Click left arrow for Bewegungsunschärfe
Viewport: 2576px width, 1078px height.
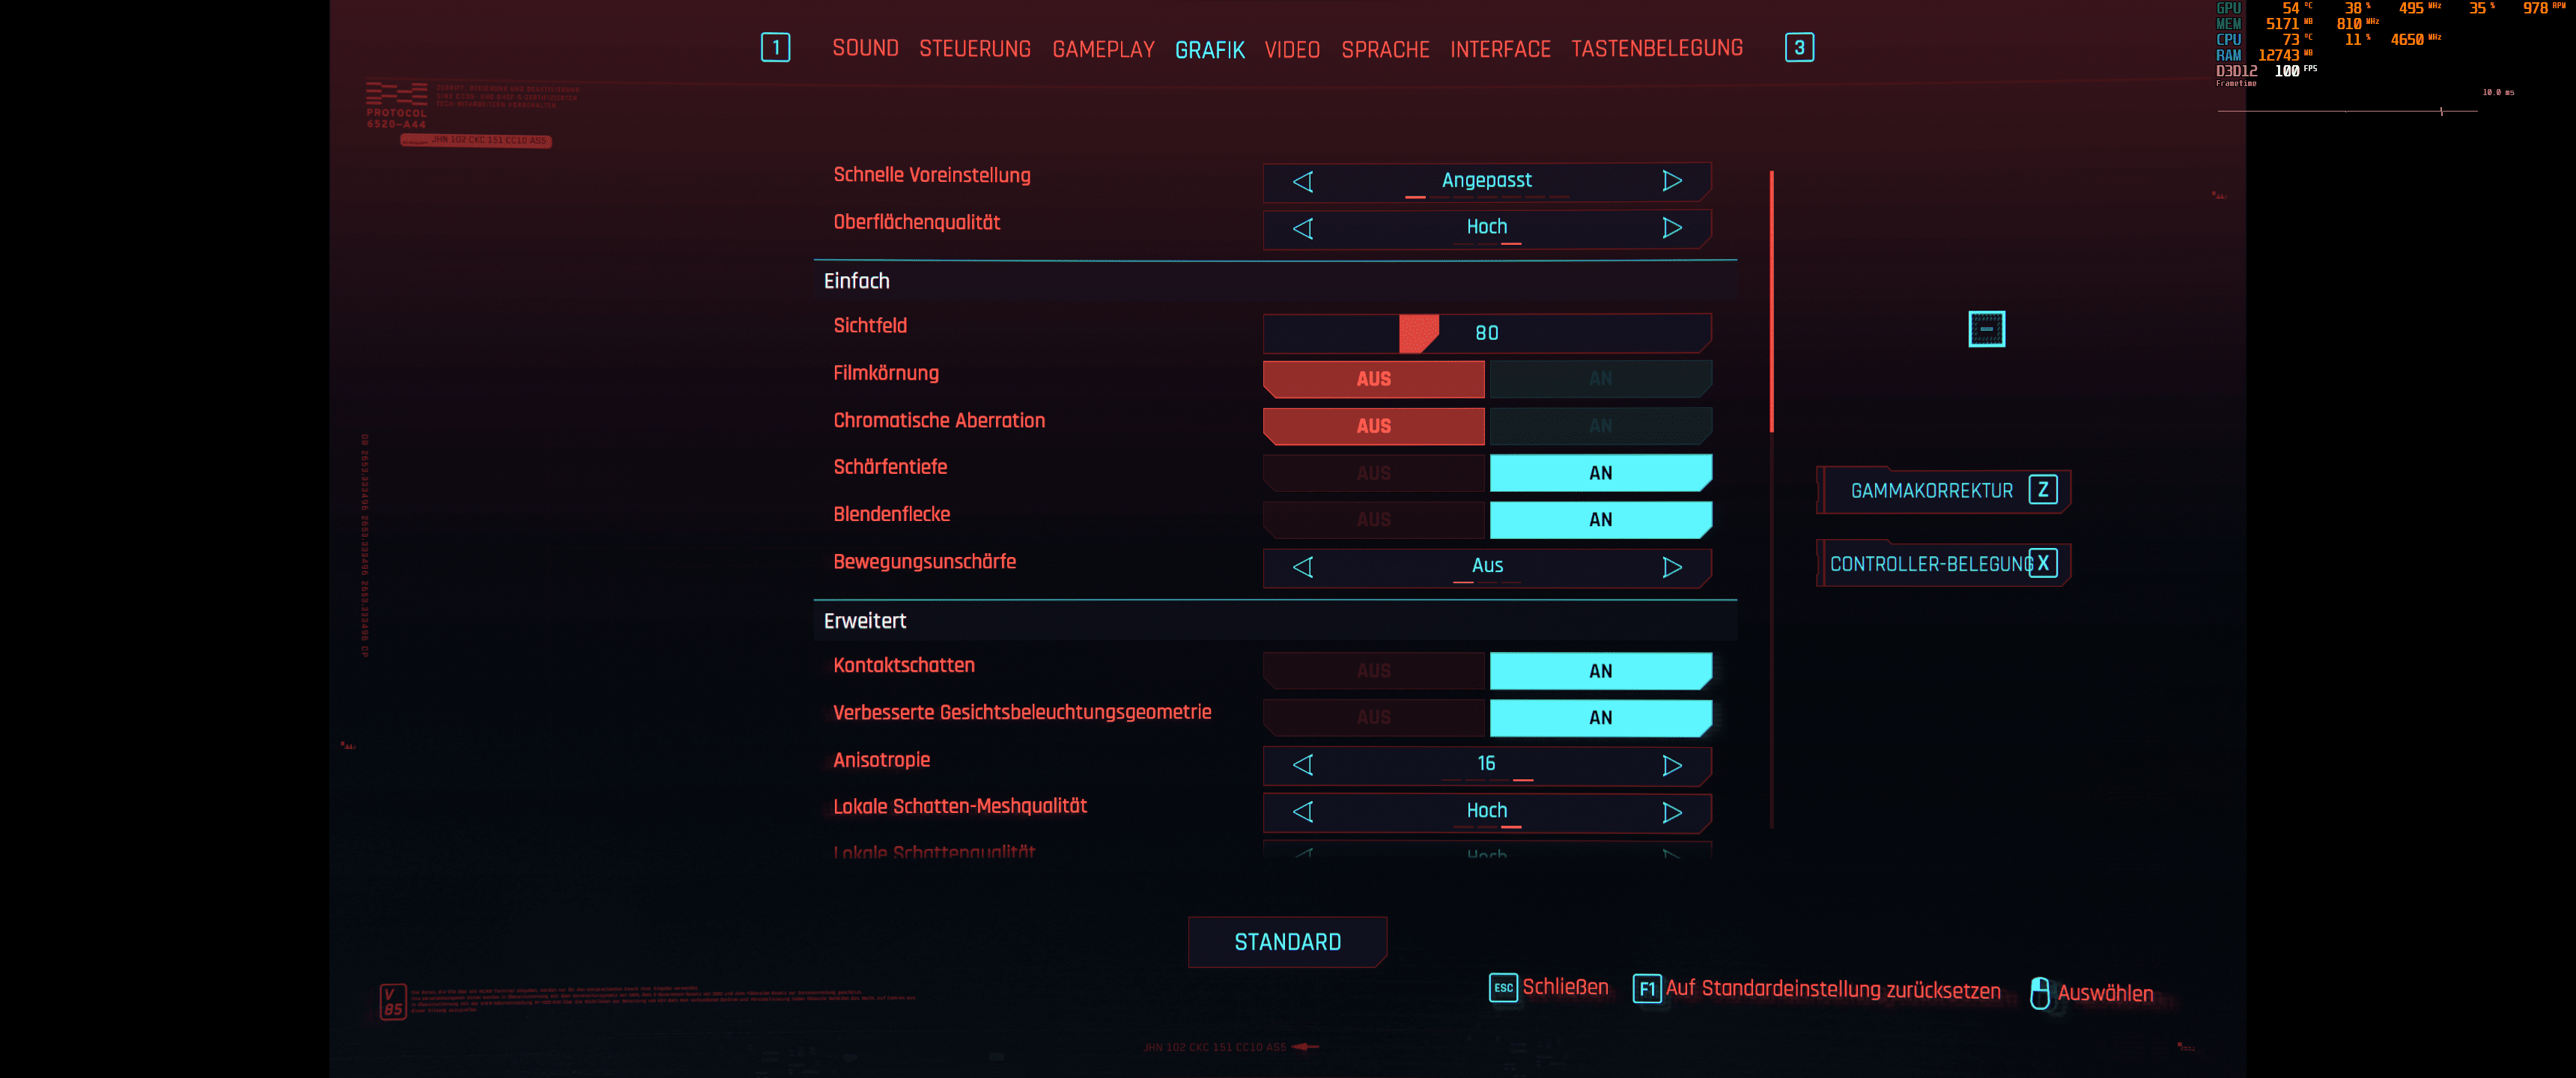(x=1302, y=567)
